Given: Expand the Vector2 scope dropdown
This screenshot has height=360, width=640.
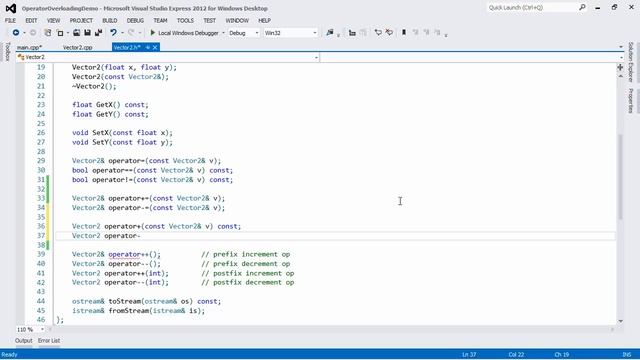Looking at the screenshot, I should pos(316,58).
